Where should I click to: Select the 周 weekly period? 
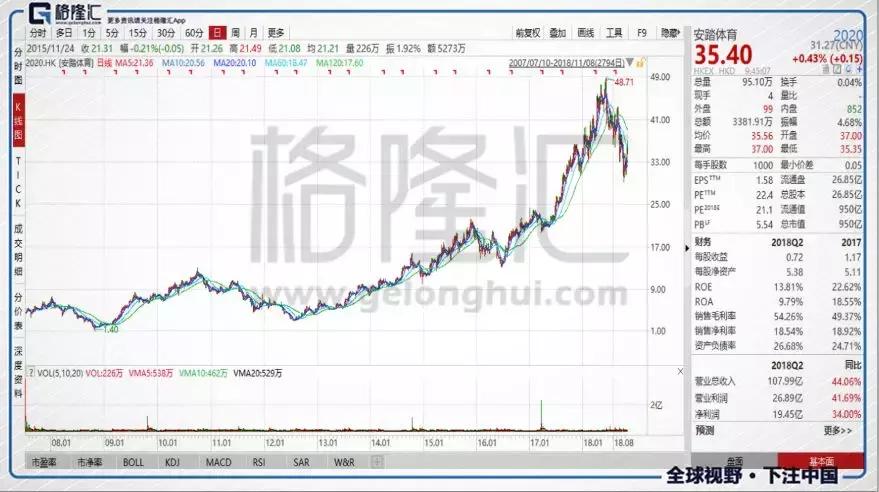click(x=235, y=33)
